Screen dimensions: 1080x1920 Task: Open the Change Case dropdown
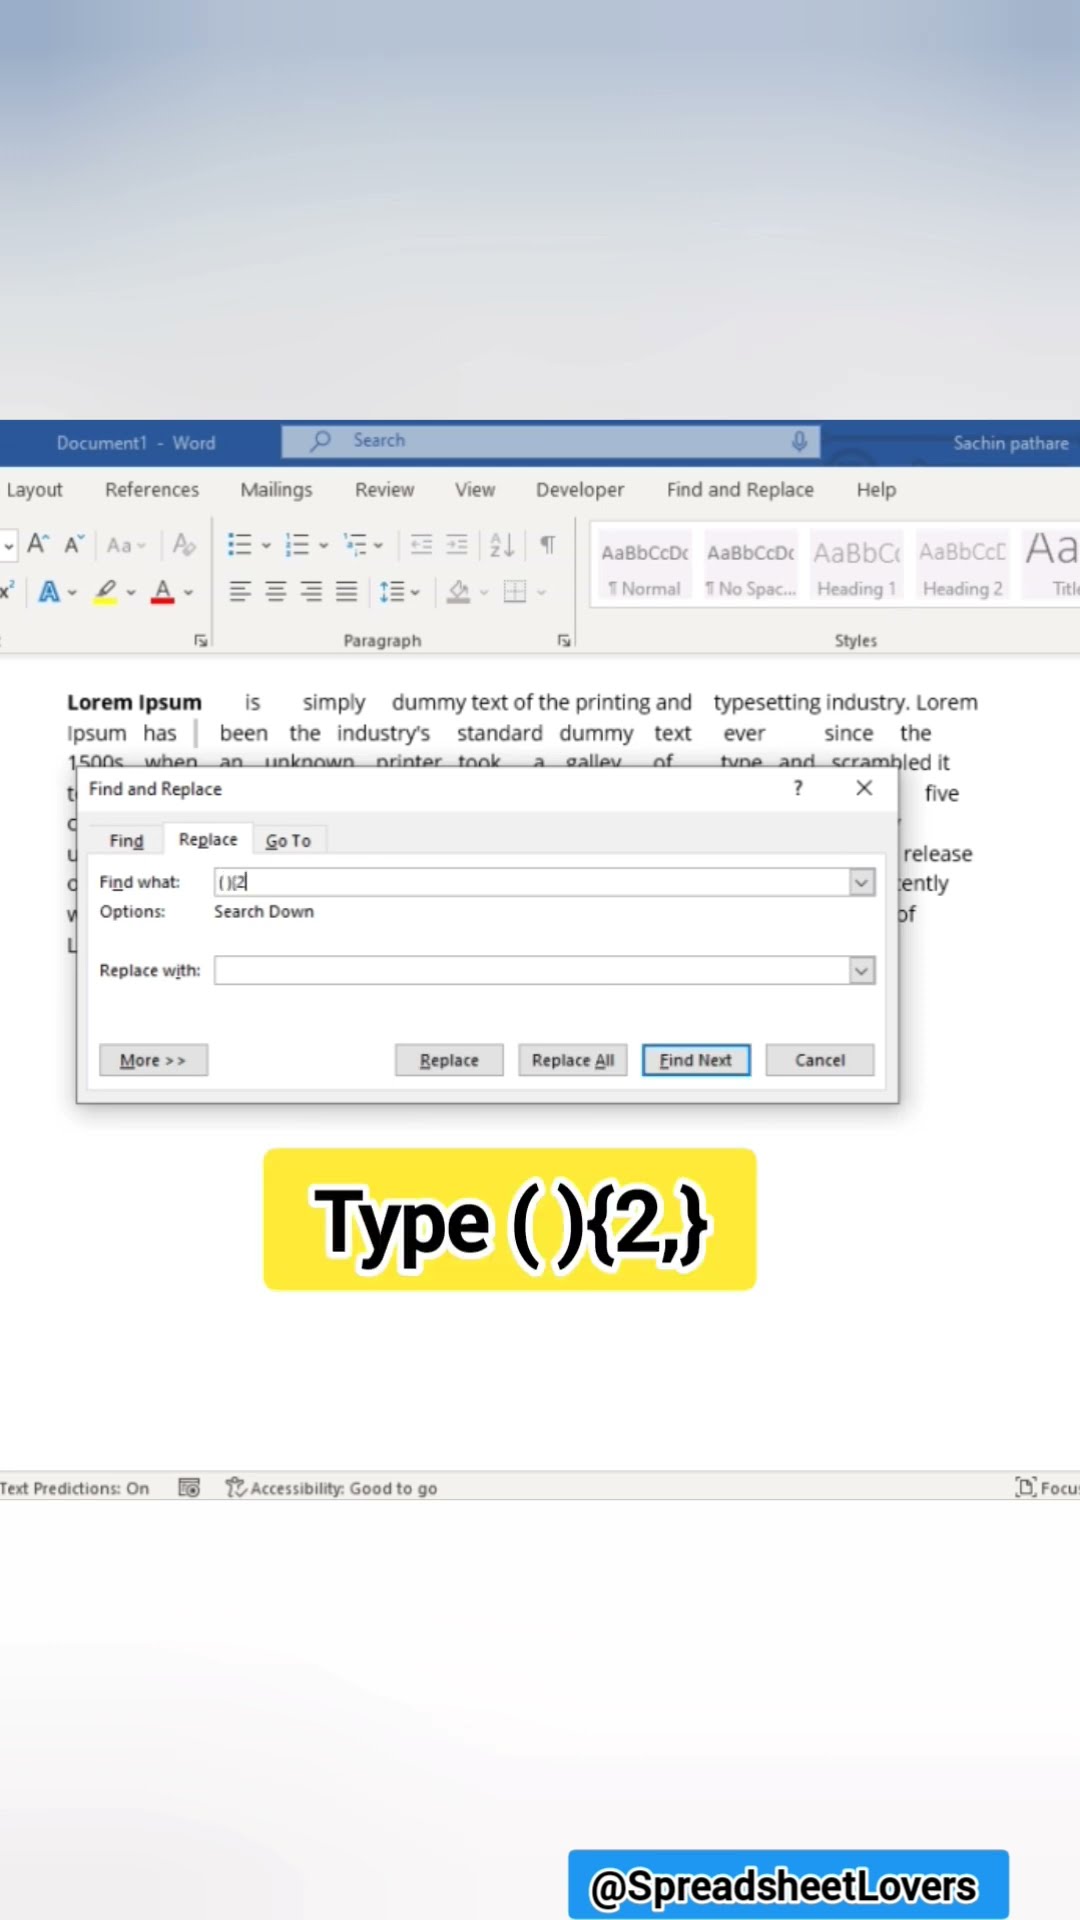coord(126,545)
